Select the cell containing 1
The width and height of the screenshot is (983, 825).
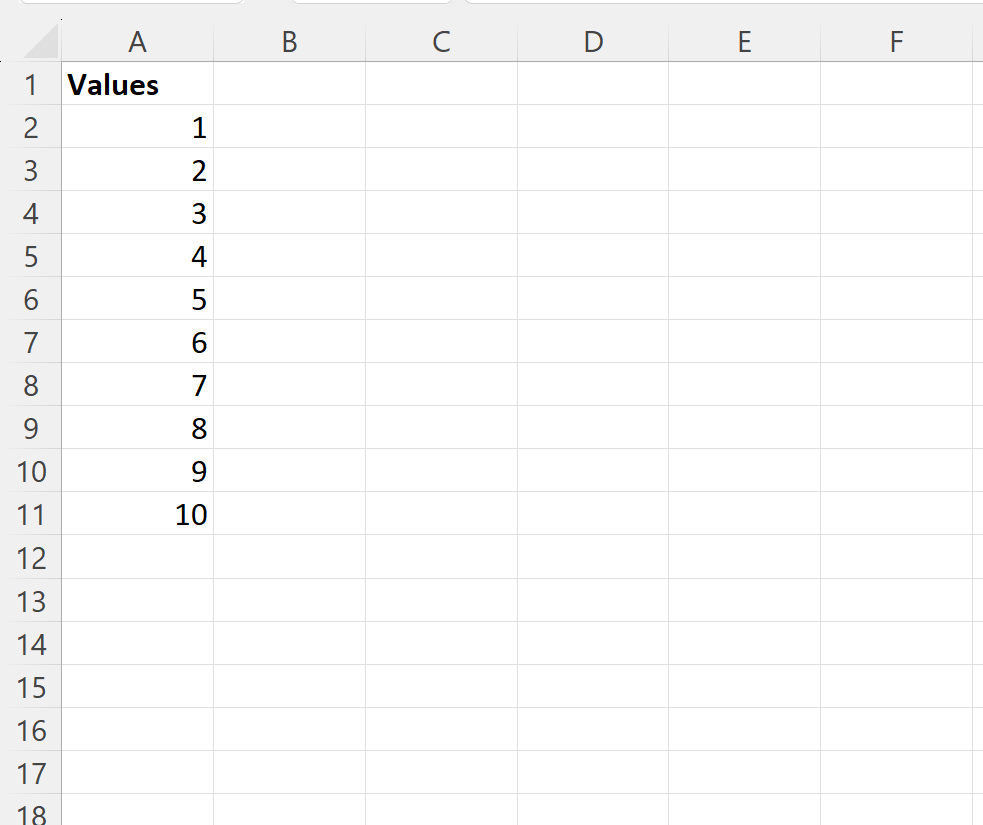[x=137, y=127]
